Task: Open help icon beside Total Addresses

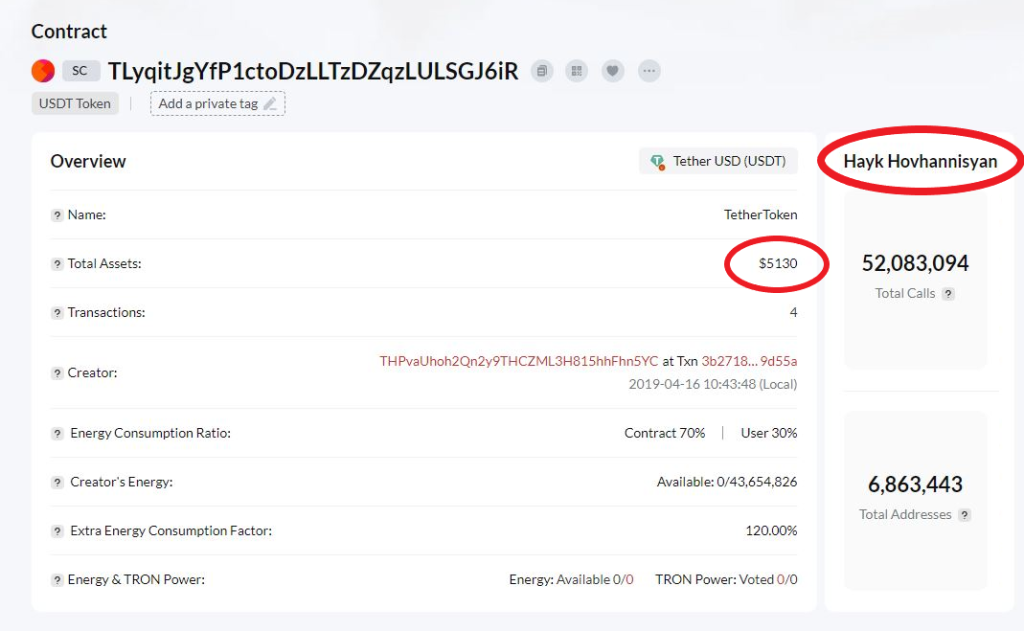Action: [x=965, y=515]
